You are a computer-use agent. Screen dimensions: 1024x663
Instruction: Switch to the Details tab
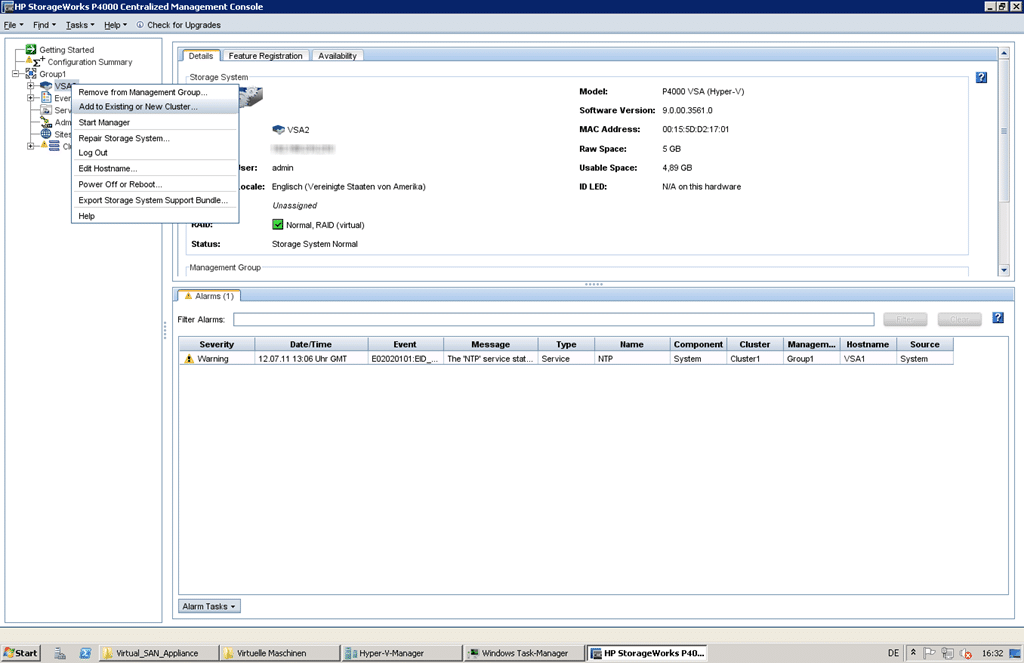[200, 56]
